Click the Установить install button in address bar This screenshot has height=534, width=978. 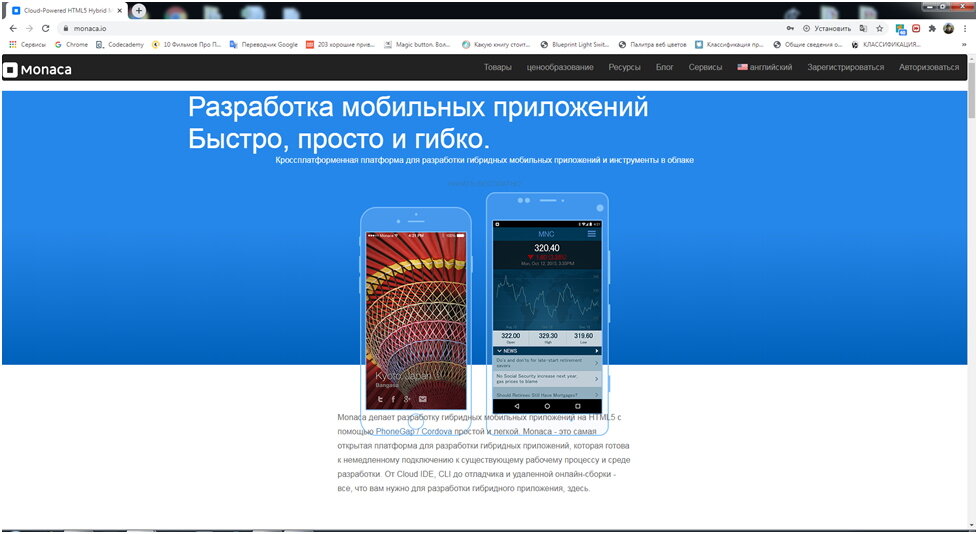tap(826, 28)
